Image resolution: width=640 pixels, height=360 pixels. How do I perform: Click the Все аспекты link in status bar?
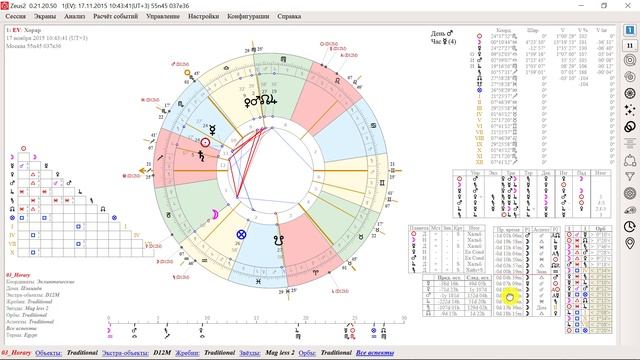click(375, 353)
